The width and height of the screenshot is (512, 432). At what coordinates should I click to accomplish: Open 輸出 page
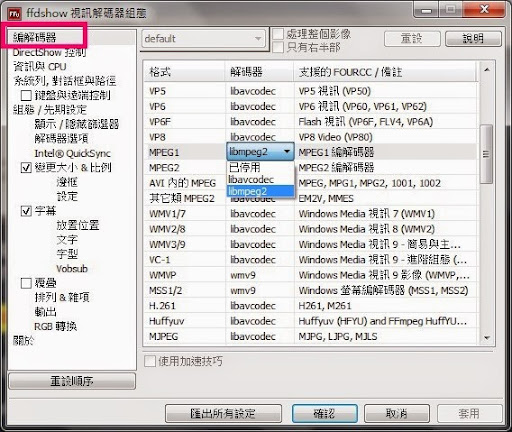(45, 312)
